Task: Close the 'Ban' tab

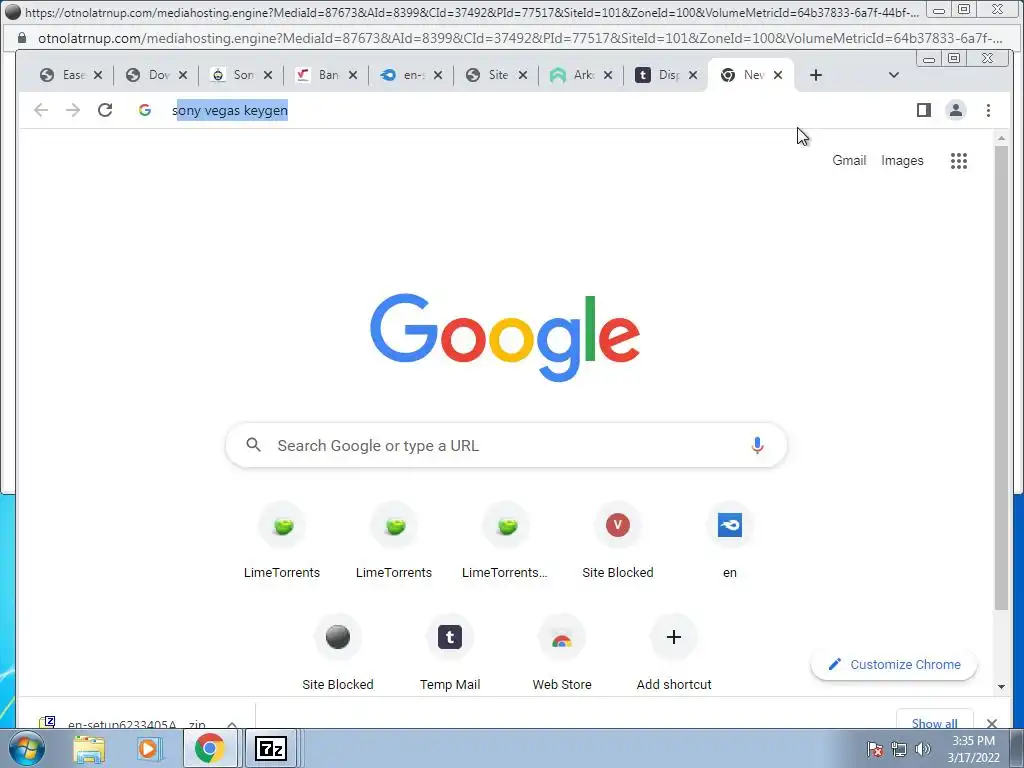Action: 353,75
